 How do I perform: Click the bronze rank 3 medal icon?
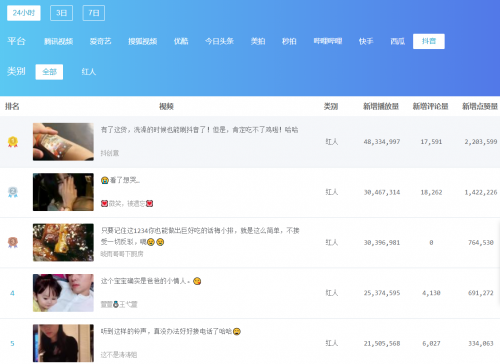13,242
